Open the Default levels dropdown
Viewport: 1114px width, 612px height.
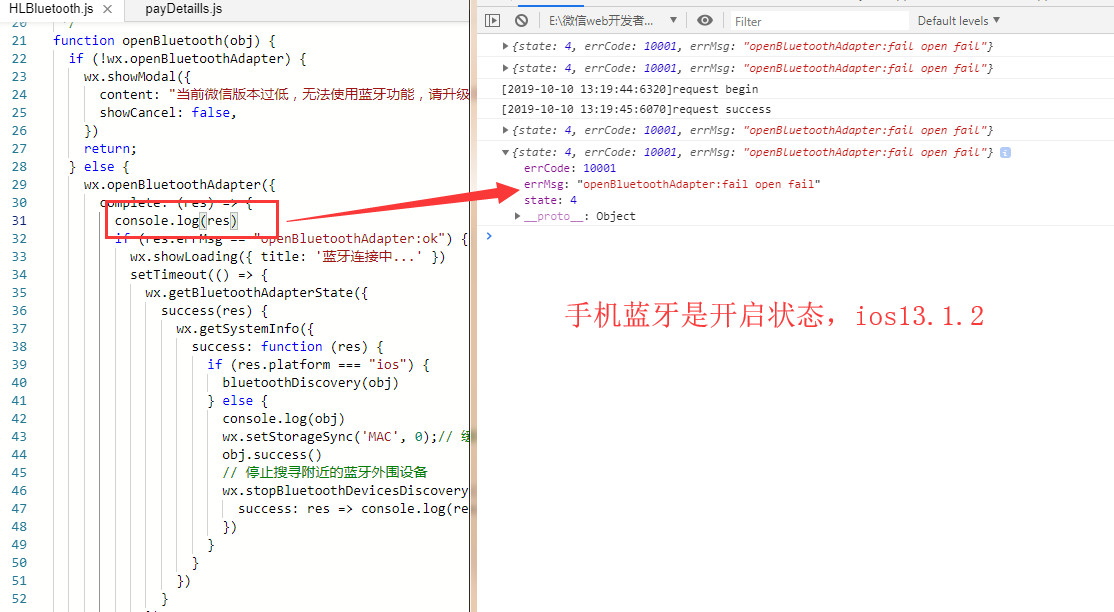click(958, 21)
